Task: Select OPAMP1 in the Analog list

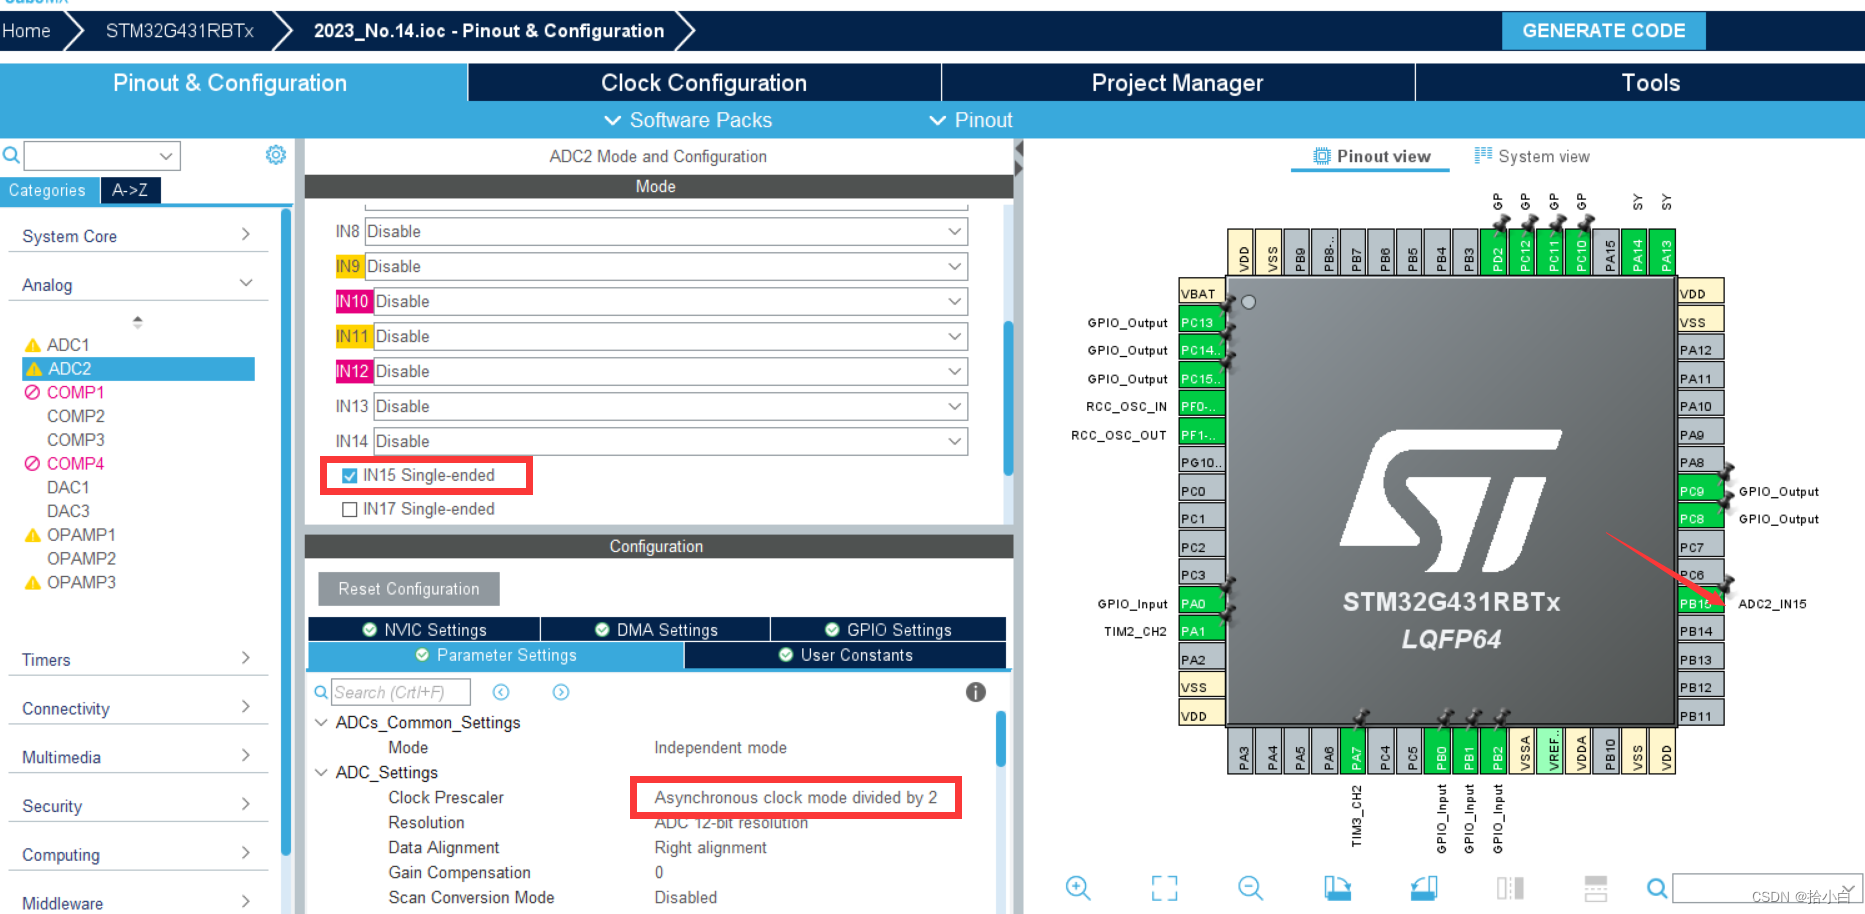Action: point(81,534)
